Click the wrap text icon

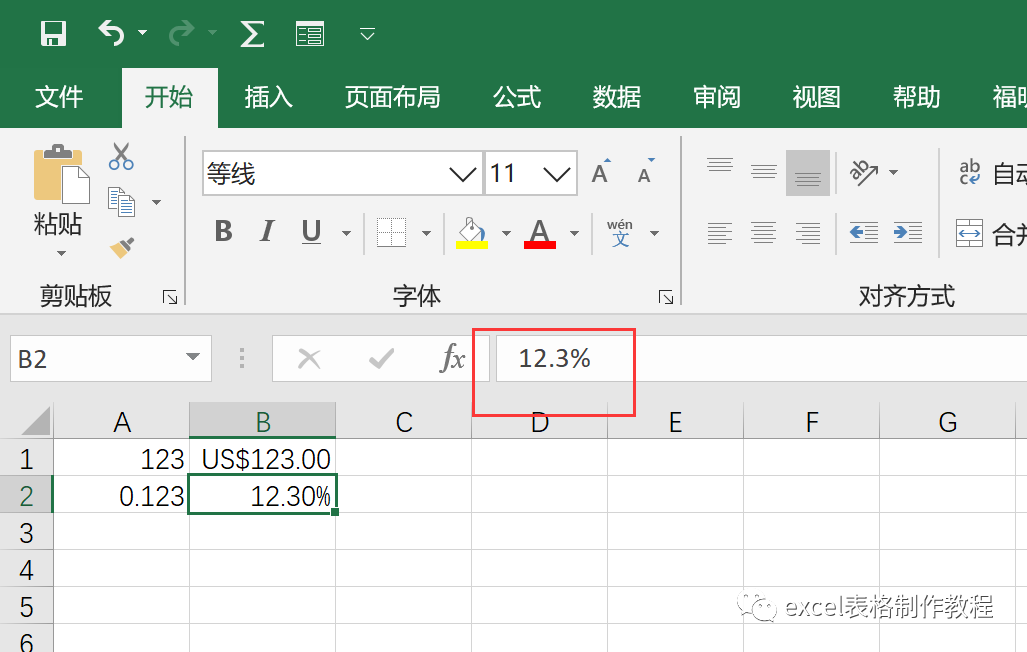[x=970, y=172]
